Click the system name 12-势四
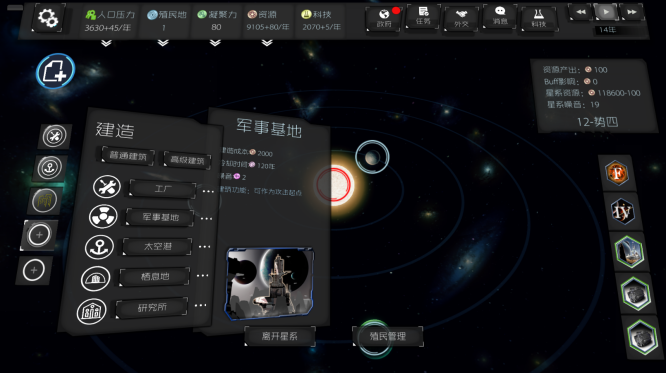Image resolution: width=667 pixels, height=373 pixels. [x=597, y=122]
